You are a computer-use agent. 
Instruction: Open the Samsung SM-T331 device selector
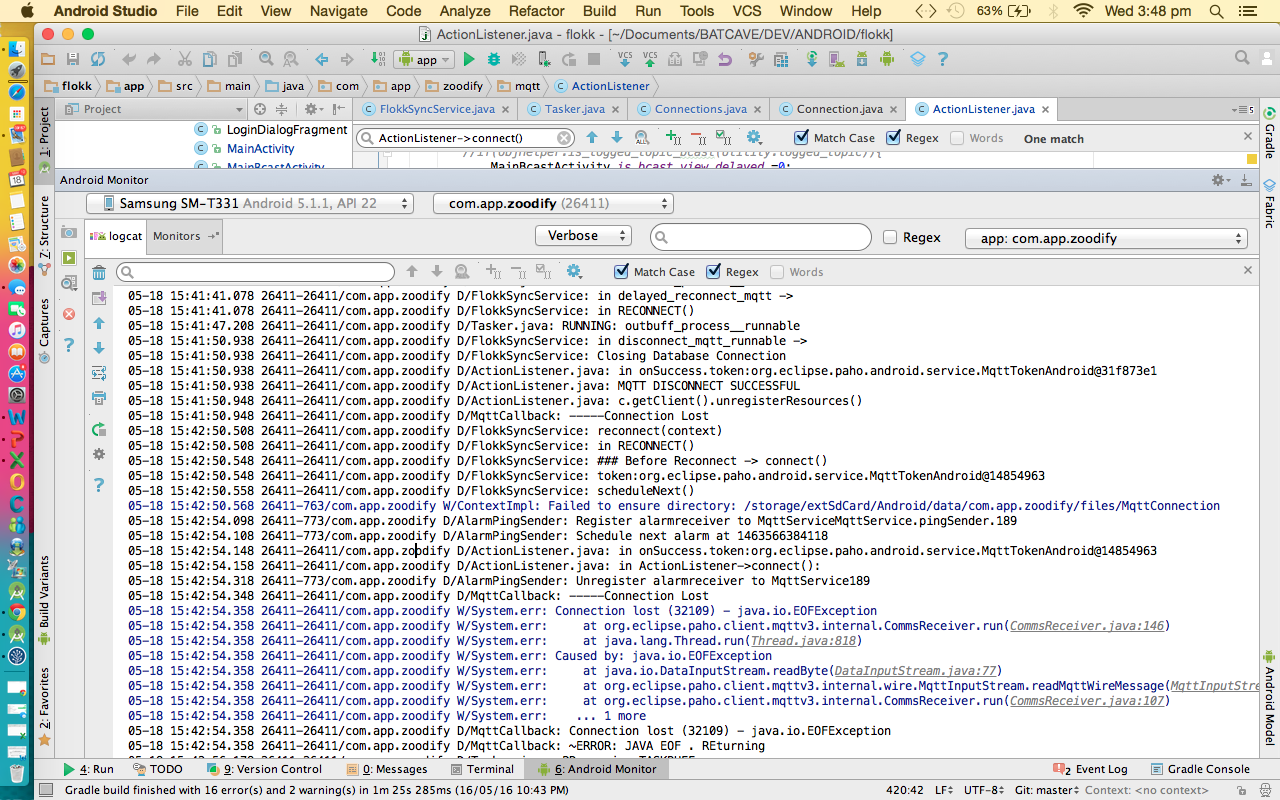point(249,204)
